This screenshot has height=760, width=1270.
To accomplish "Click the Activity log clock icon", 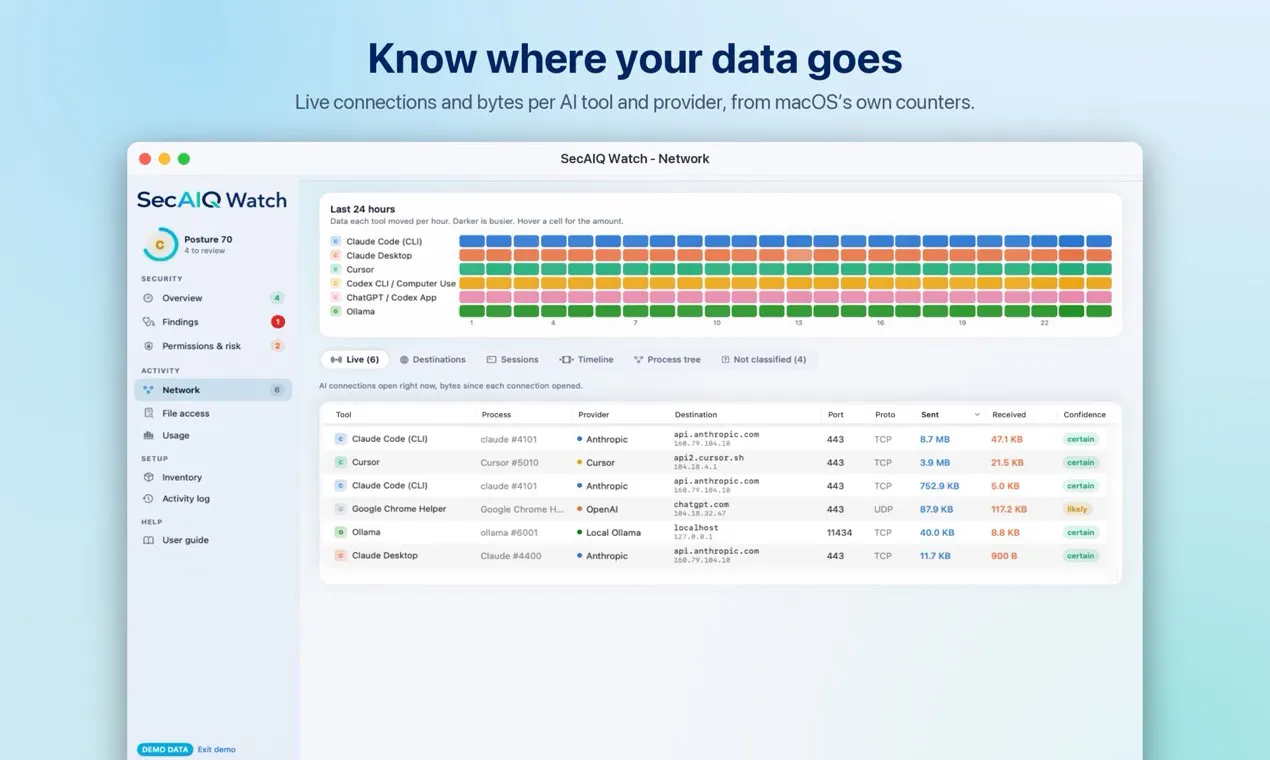I will coord(148,498).
